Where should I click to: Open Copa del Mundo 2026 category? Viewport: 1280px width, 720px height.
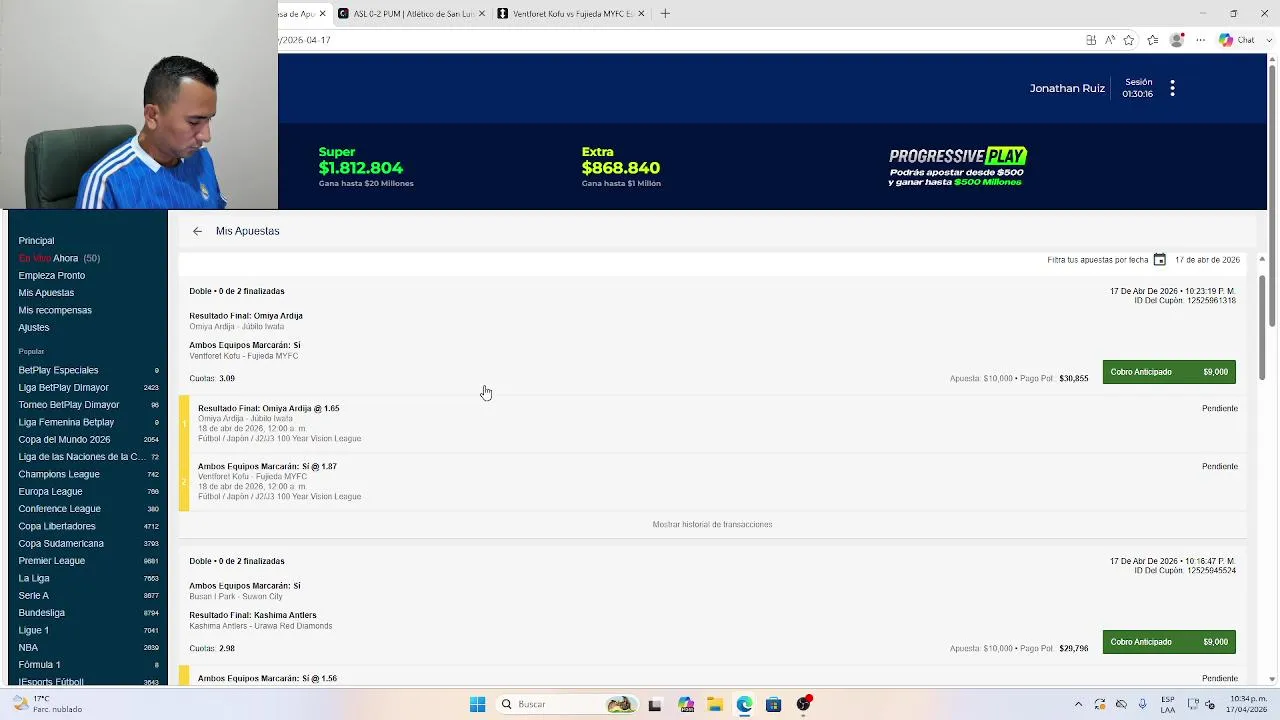(x=88, y=440)
